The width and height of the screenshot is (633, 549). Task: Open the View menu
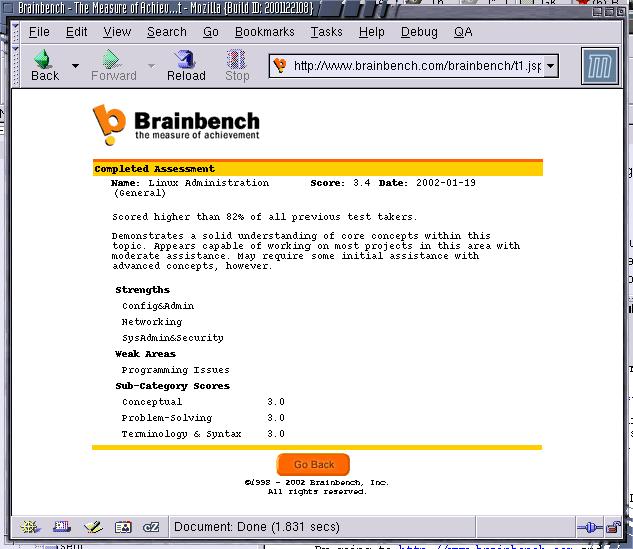(117, 32)
